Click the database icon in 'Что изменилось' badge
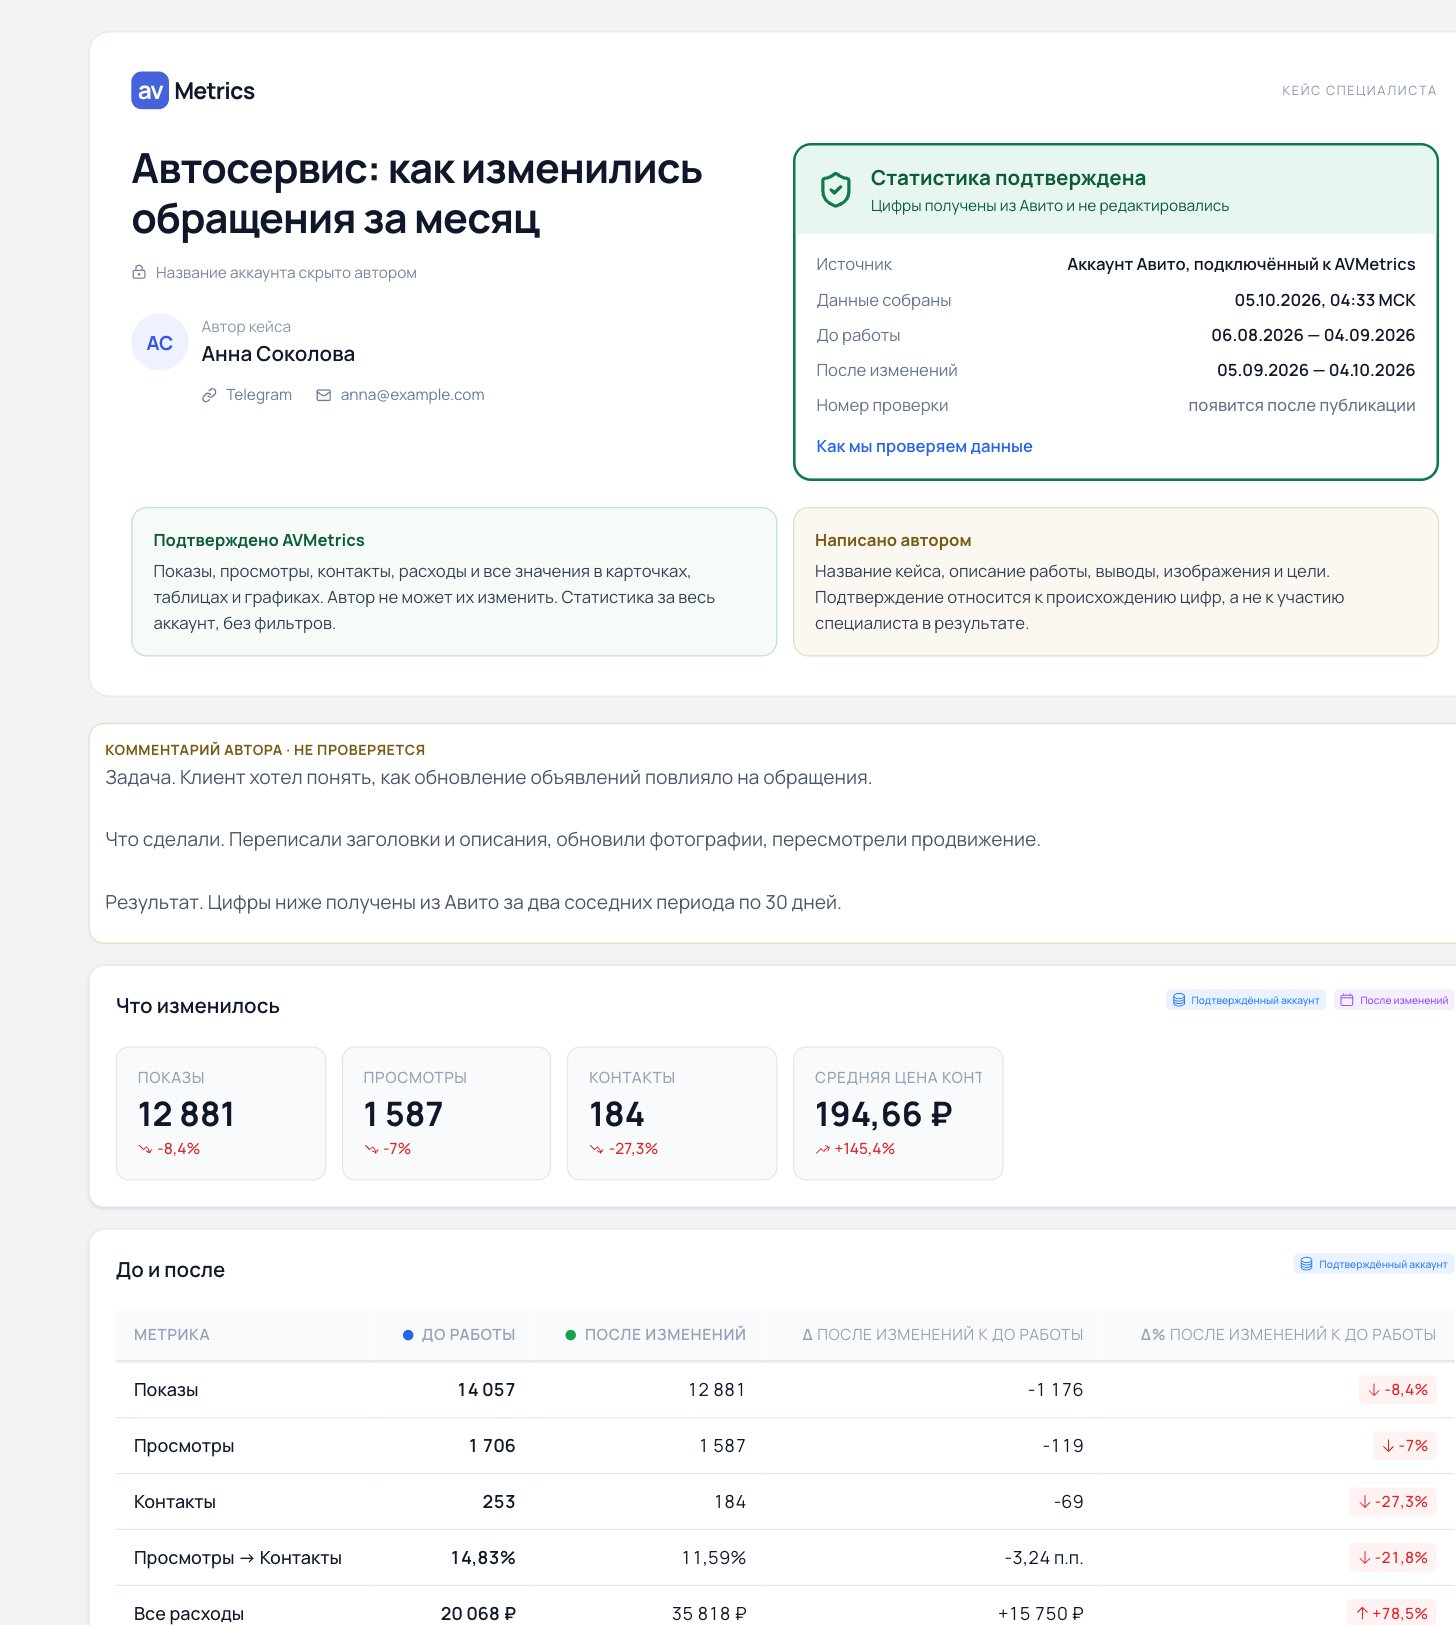Image resolution: width=1456 pixels, height=1625 pixels. (1179, 1000)
